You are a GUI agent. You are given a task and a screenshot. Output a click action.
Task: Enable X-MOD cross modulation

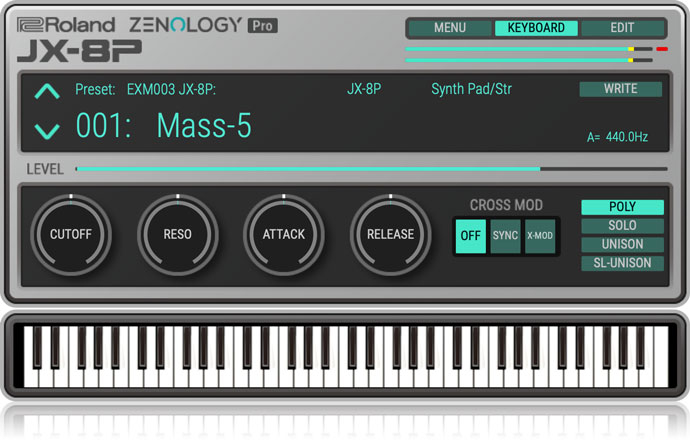pyautogui.click(x=540, y=235)
